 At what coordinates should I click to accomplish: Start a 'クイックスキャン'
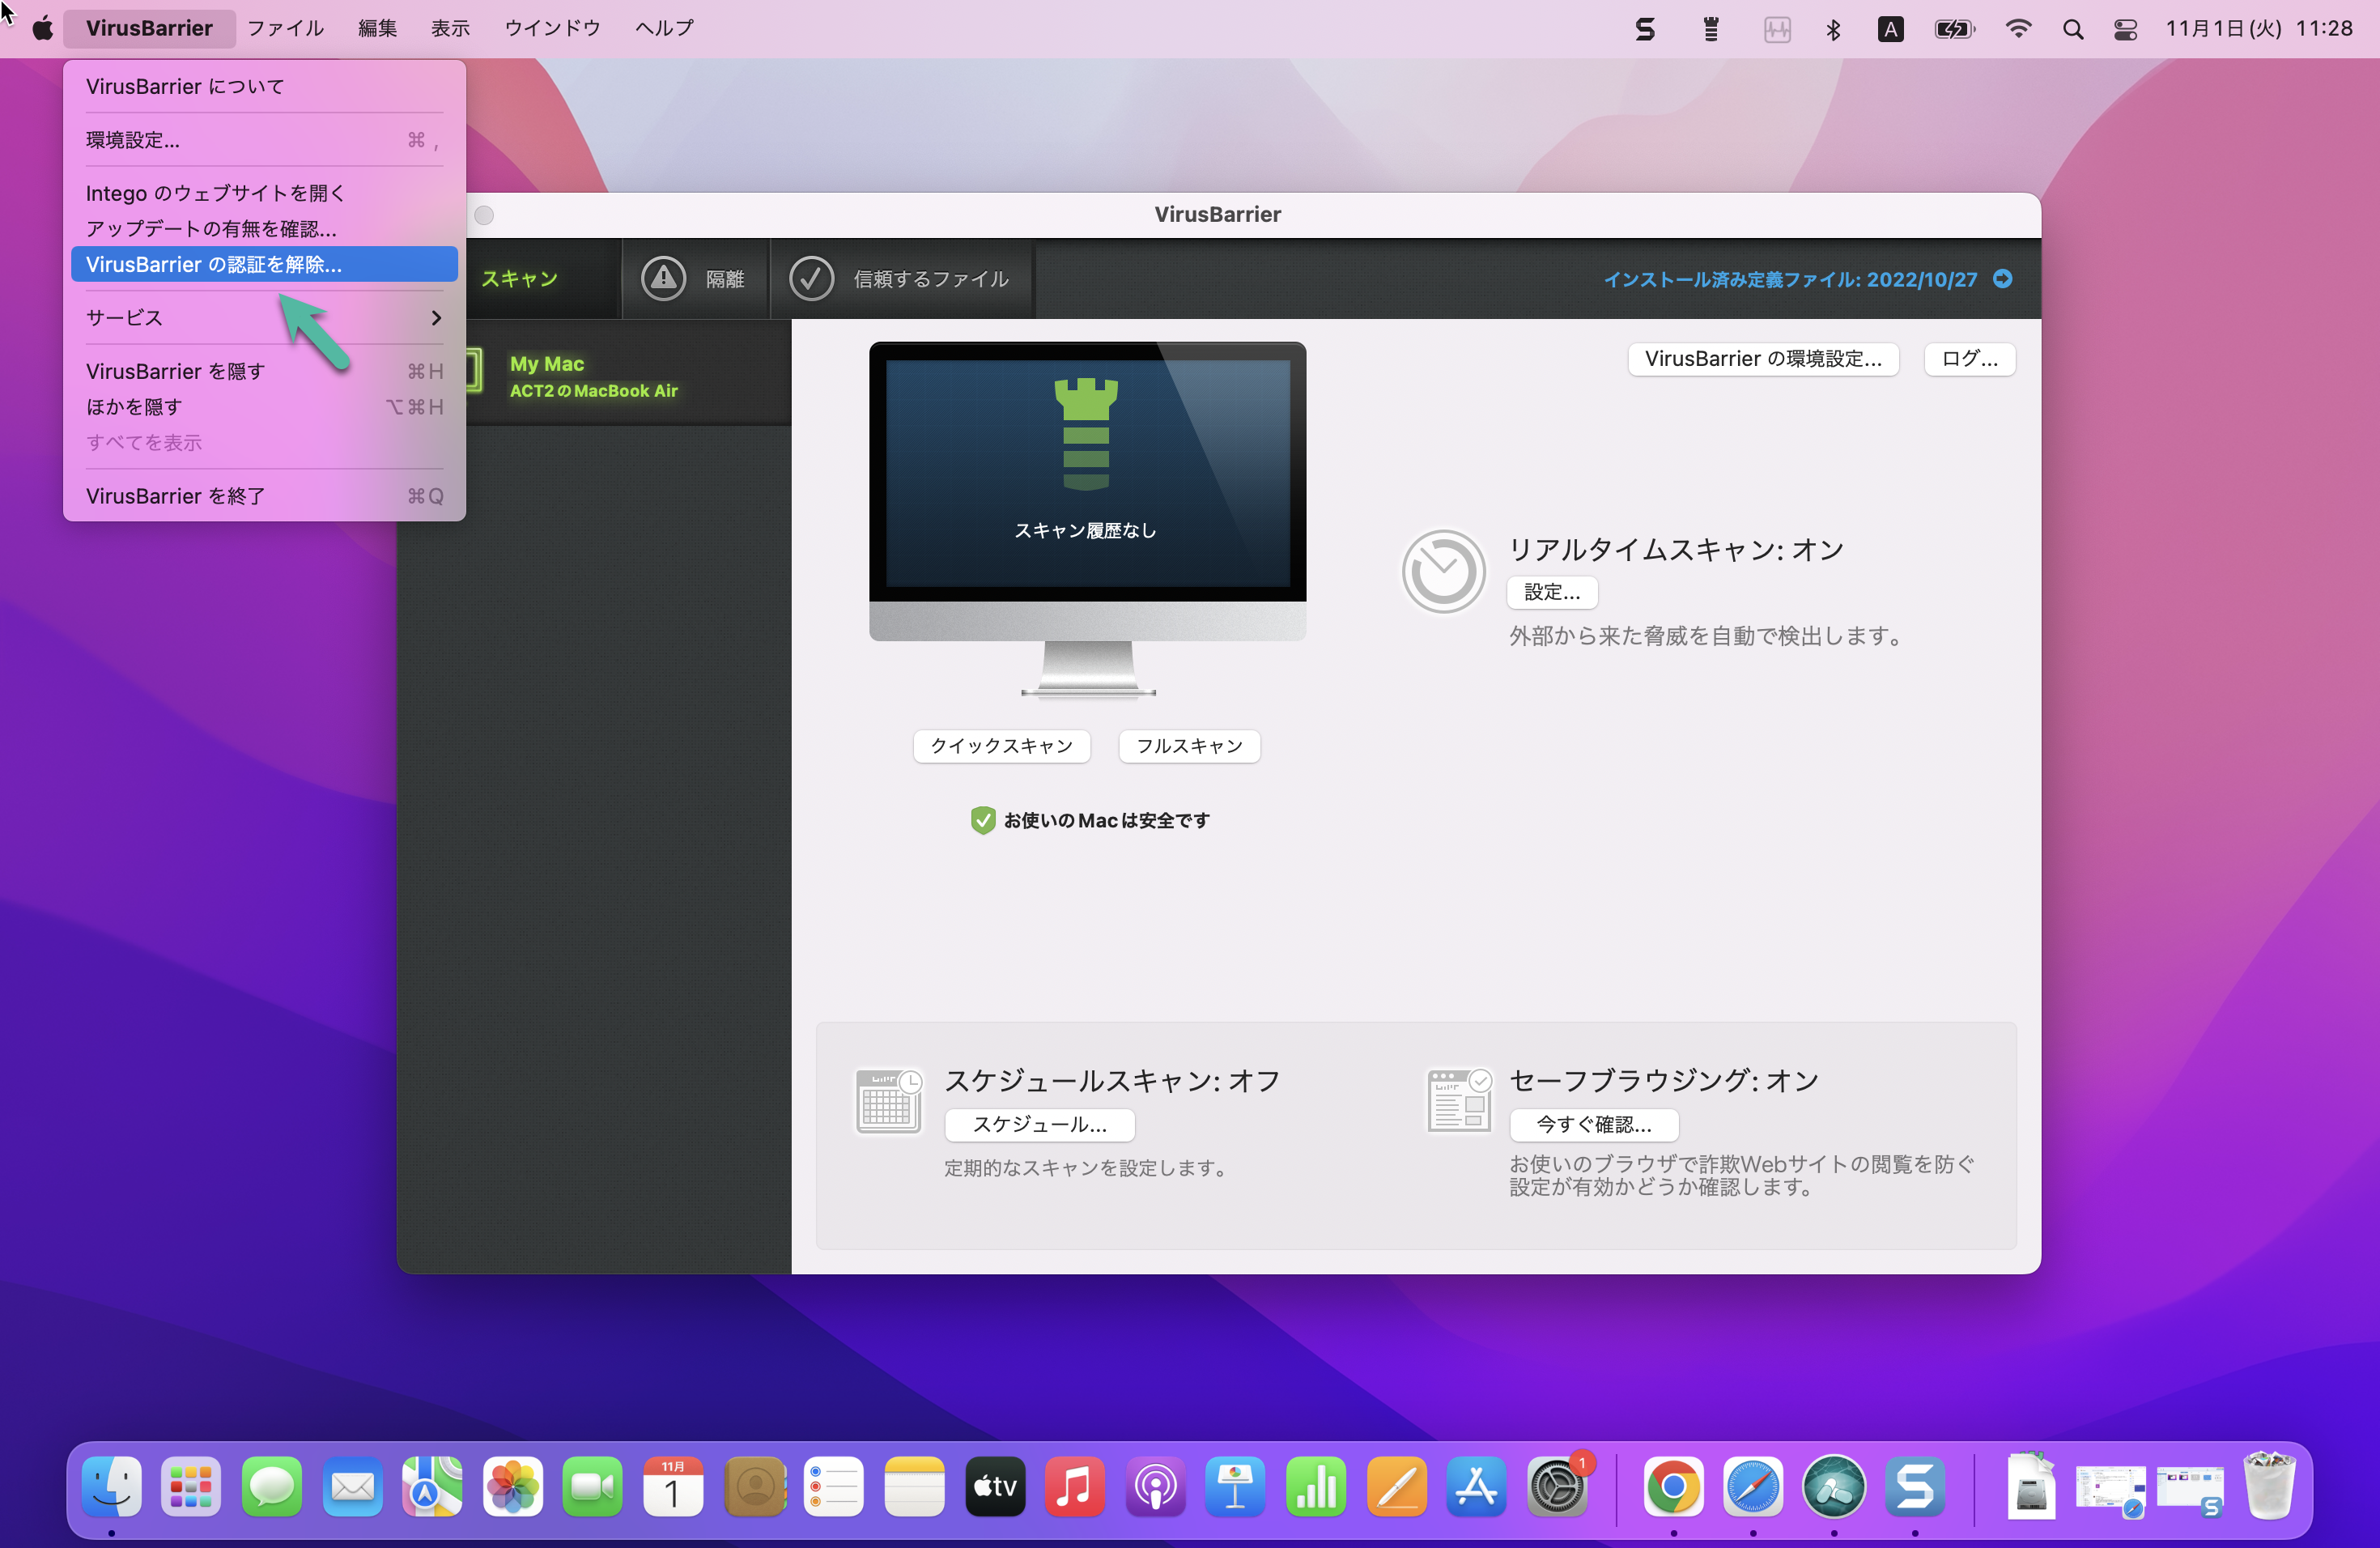pyautogui.click(x=1001, y=746)
